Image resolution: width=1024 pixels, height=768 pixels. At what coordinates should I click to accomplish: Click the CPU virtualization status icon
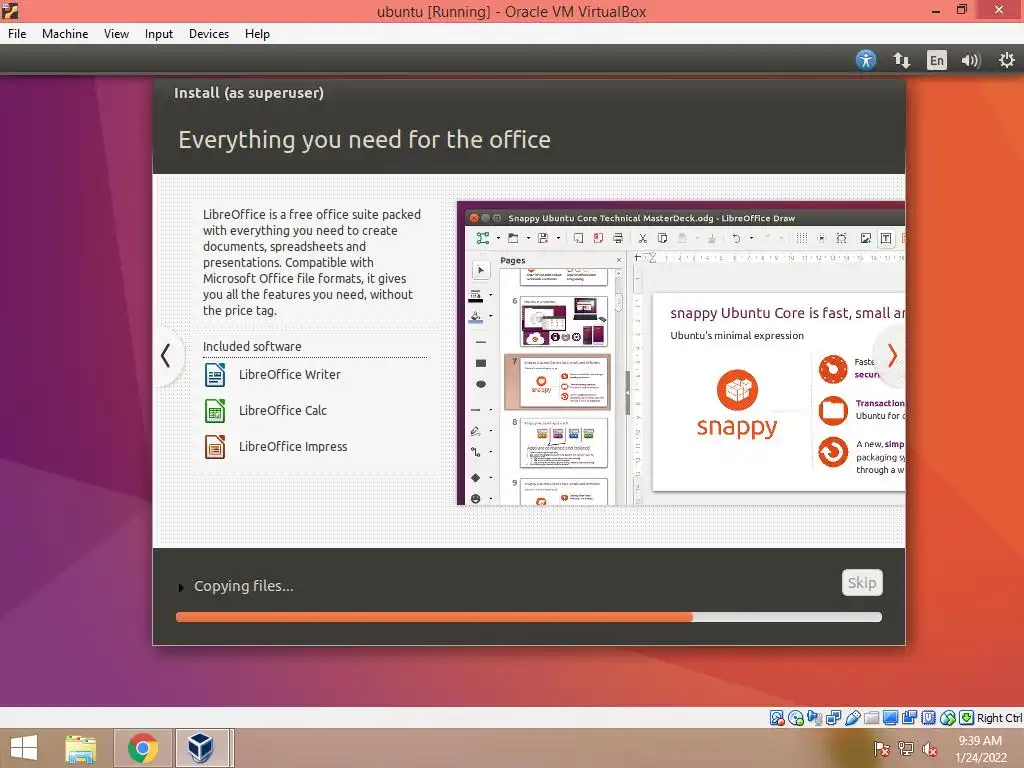[x=928, y=718]
